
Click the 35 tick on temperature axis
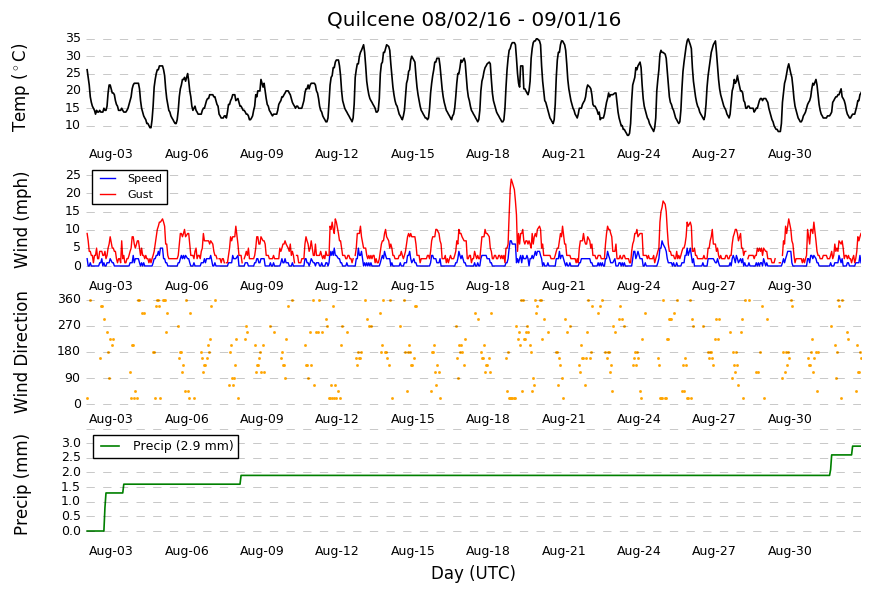click(x=73, y=38)
